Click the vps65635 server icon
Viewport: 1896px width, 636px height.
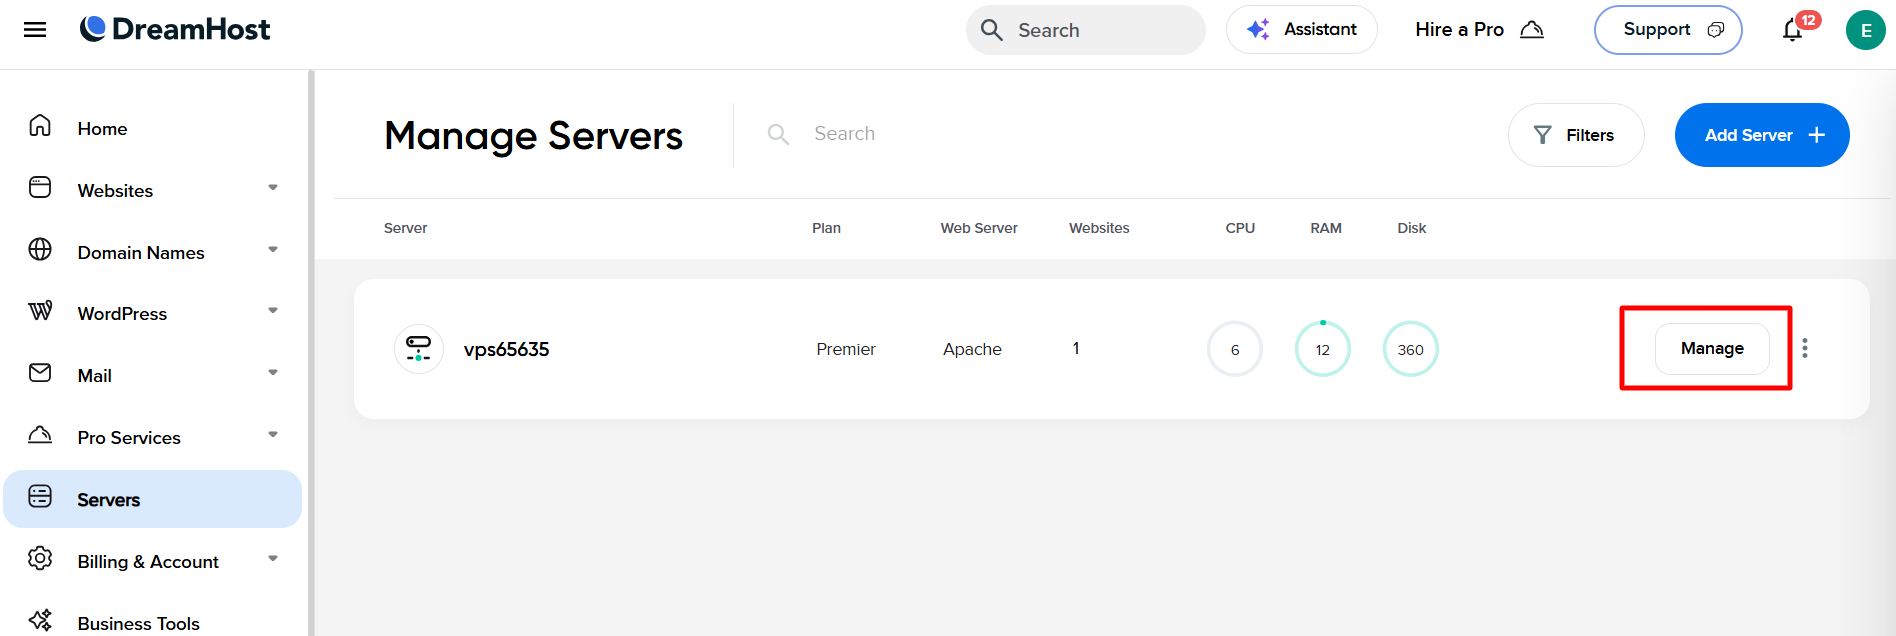419,349
